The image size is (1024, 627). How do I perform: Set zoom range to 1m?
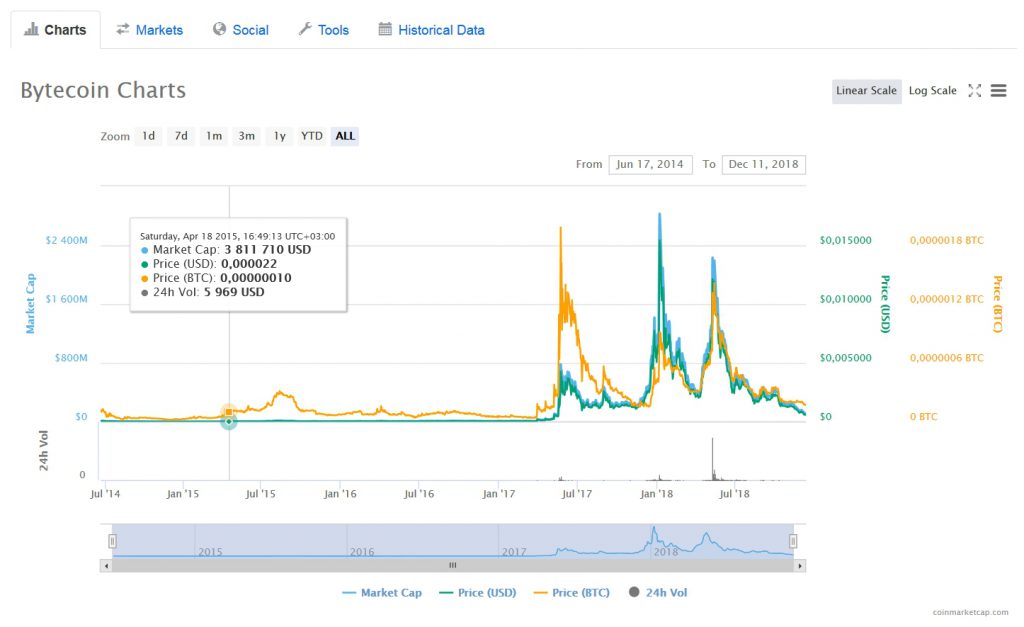pos(214,136)
